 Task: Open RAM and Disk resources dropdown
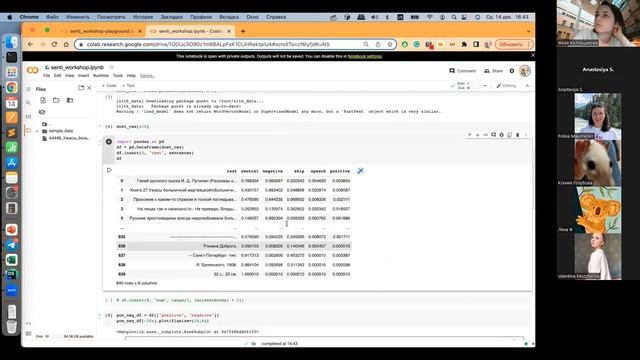click(x=485, y=86)
